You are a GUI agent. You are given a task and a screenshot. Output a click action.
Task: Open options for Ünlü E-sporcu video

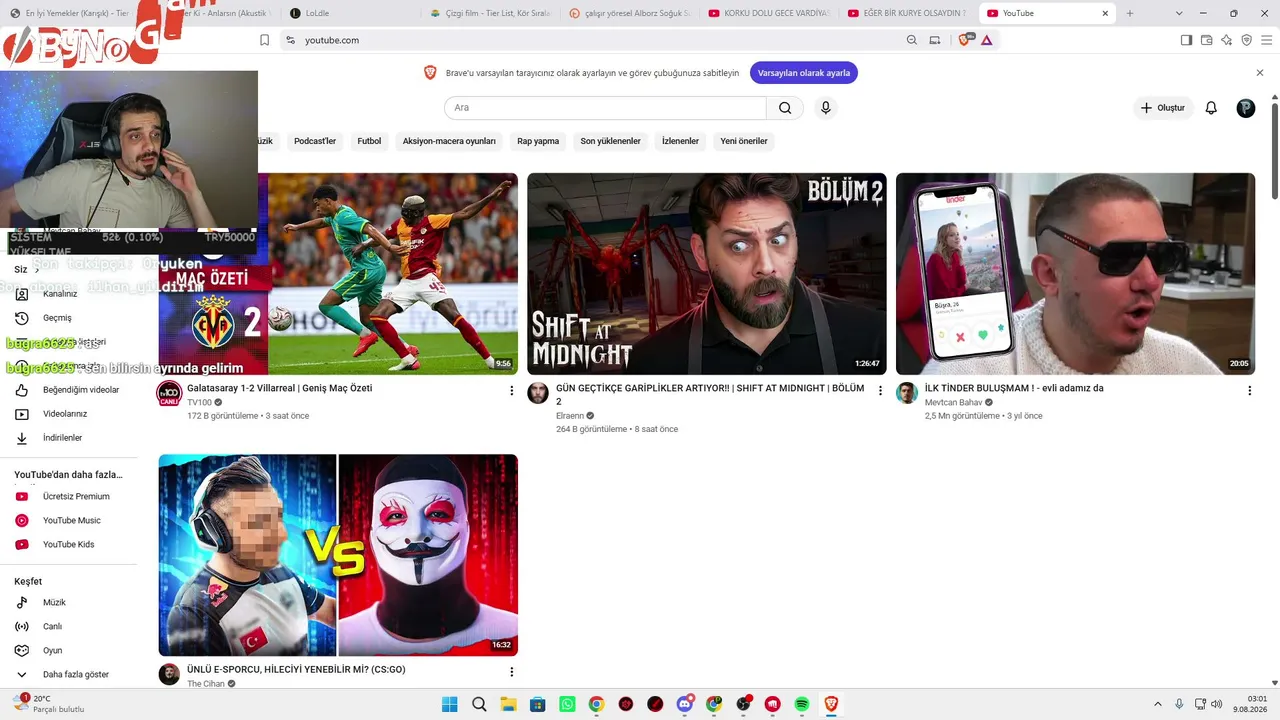click(x=512, y=672)
